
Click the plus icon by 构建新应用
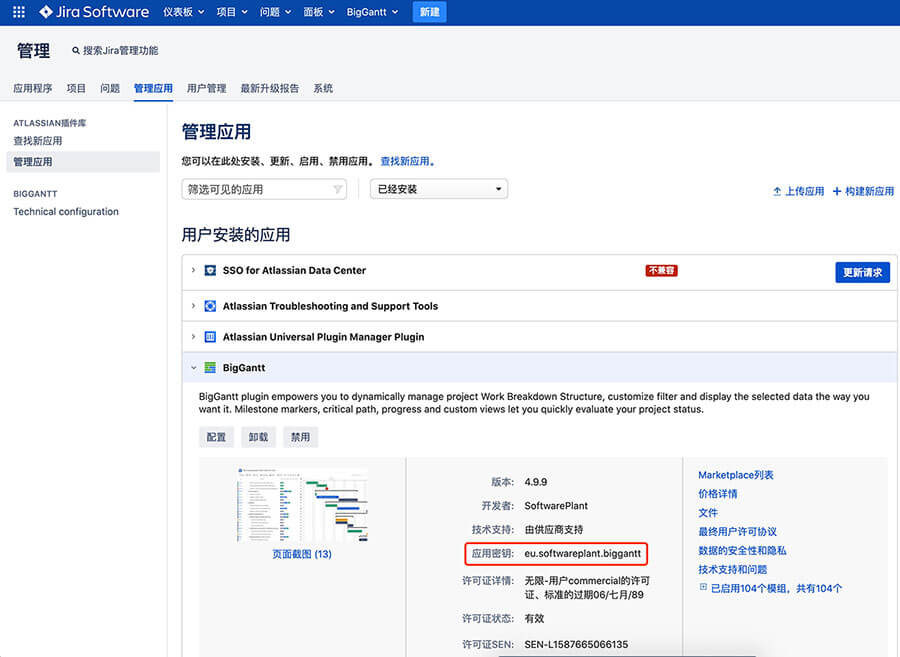click(x=837, y=191)
